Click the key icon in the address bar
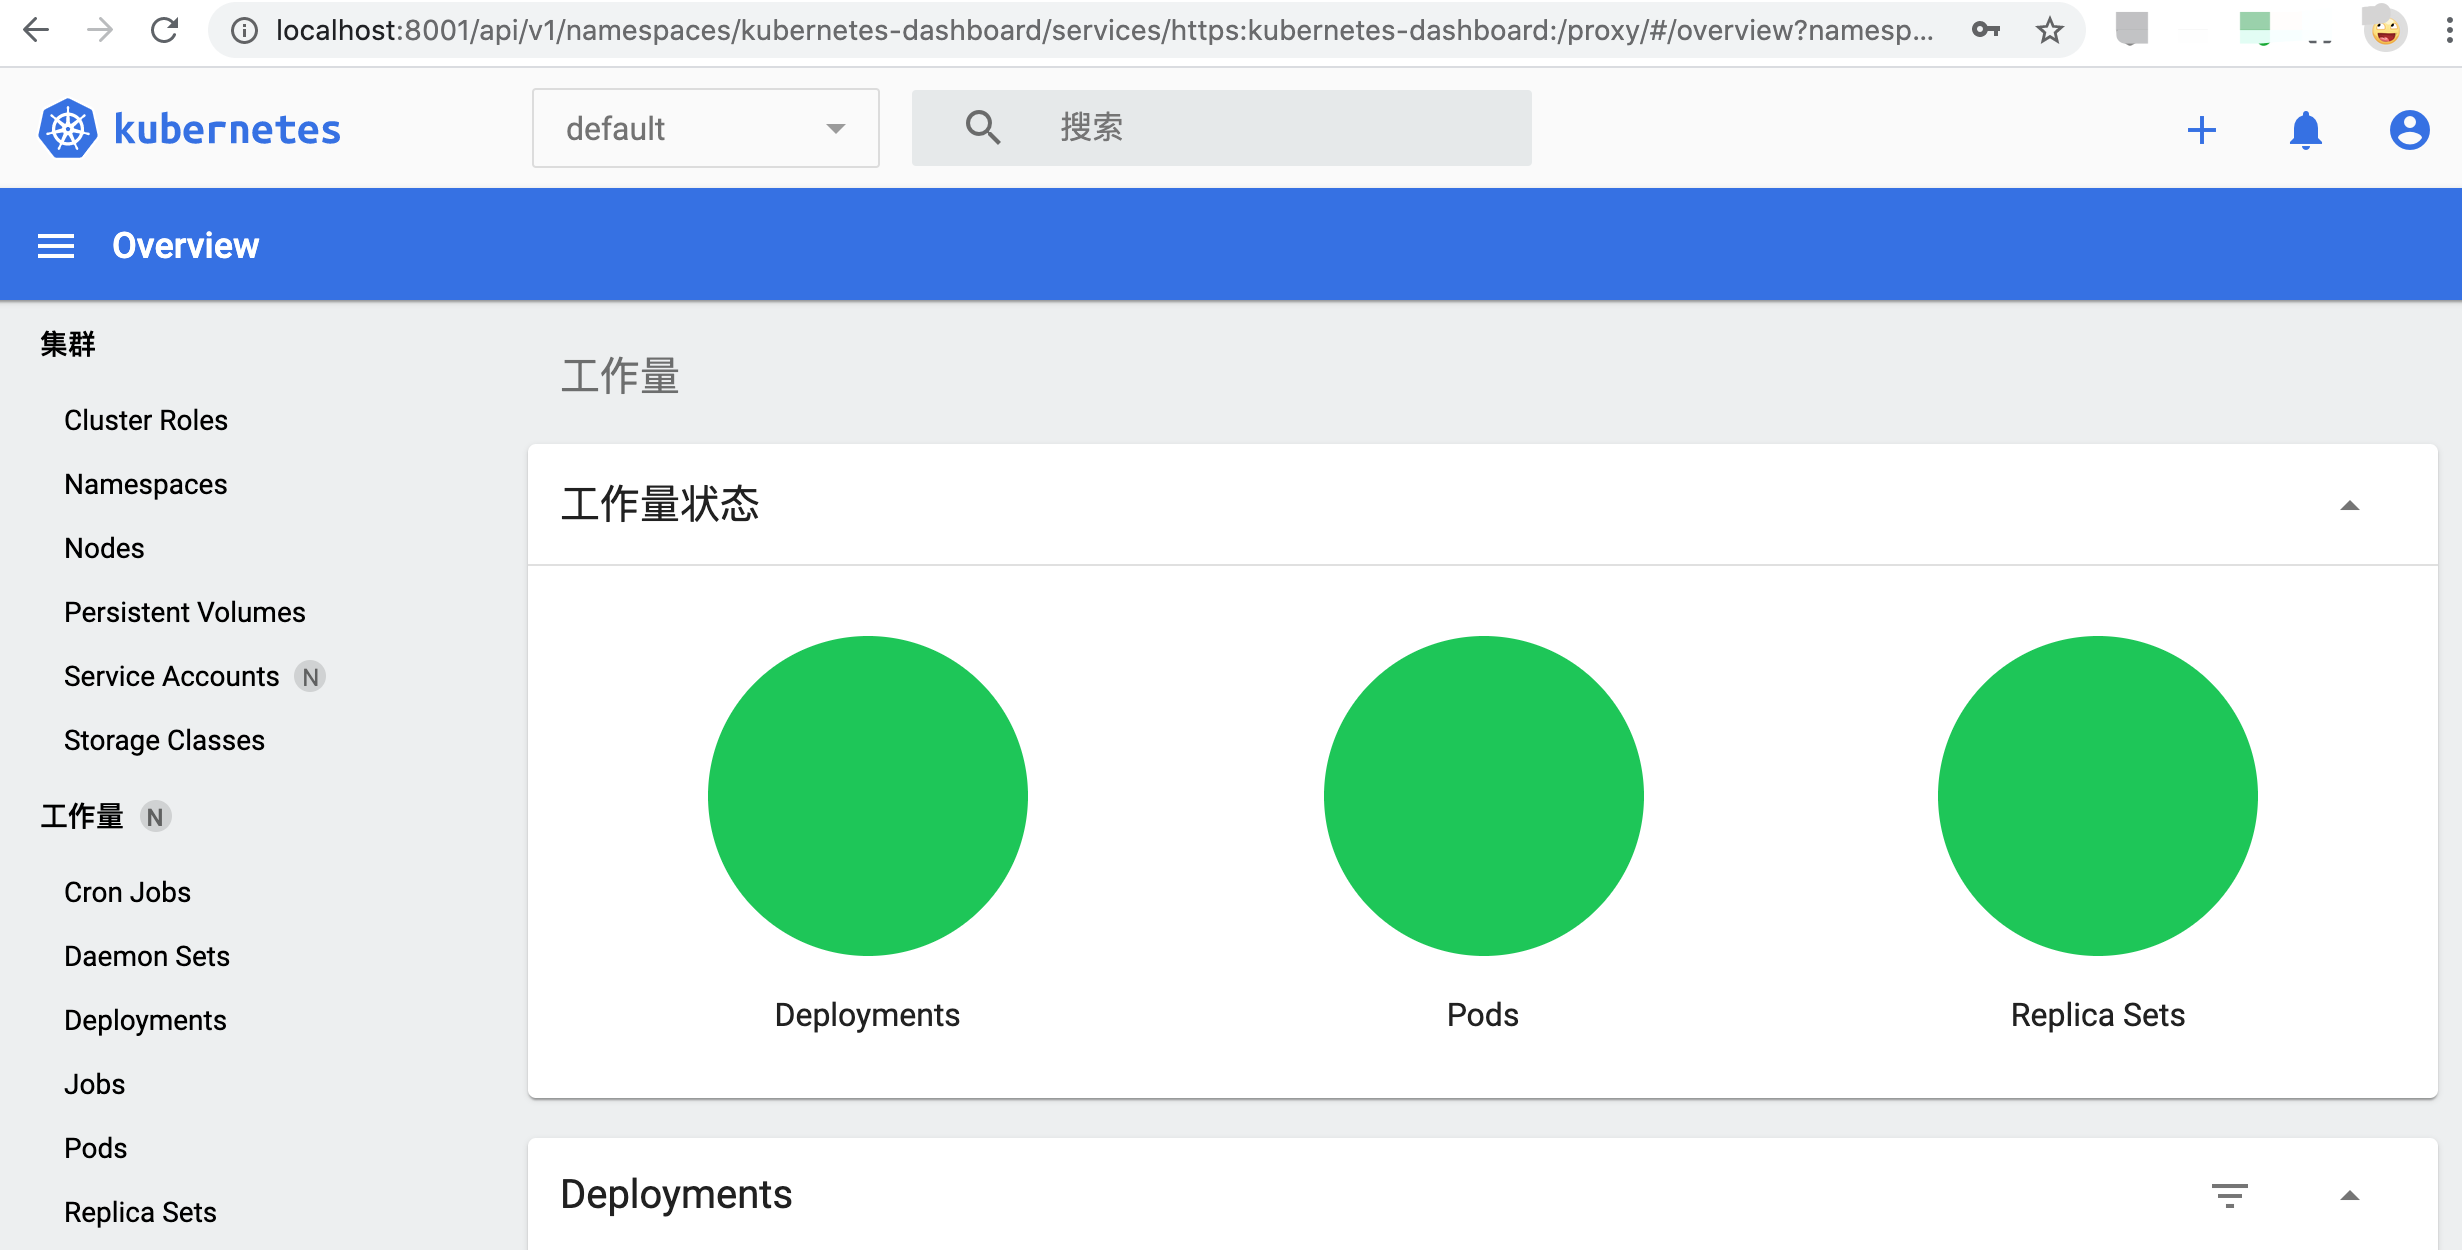Viewport: 2462px width, 1250px height. [1985, 31]
